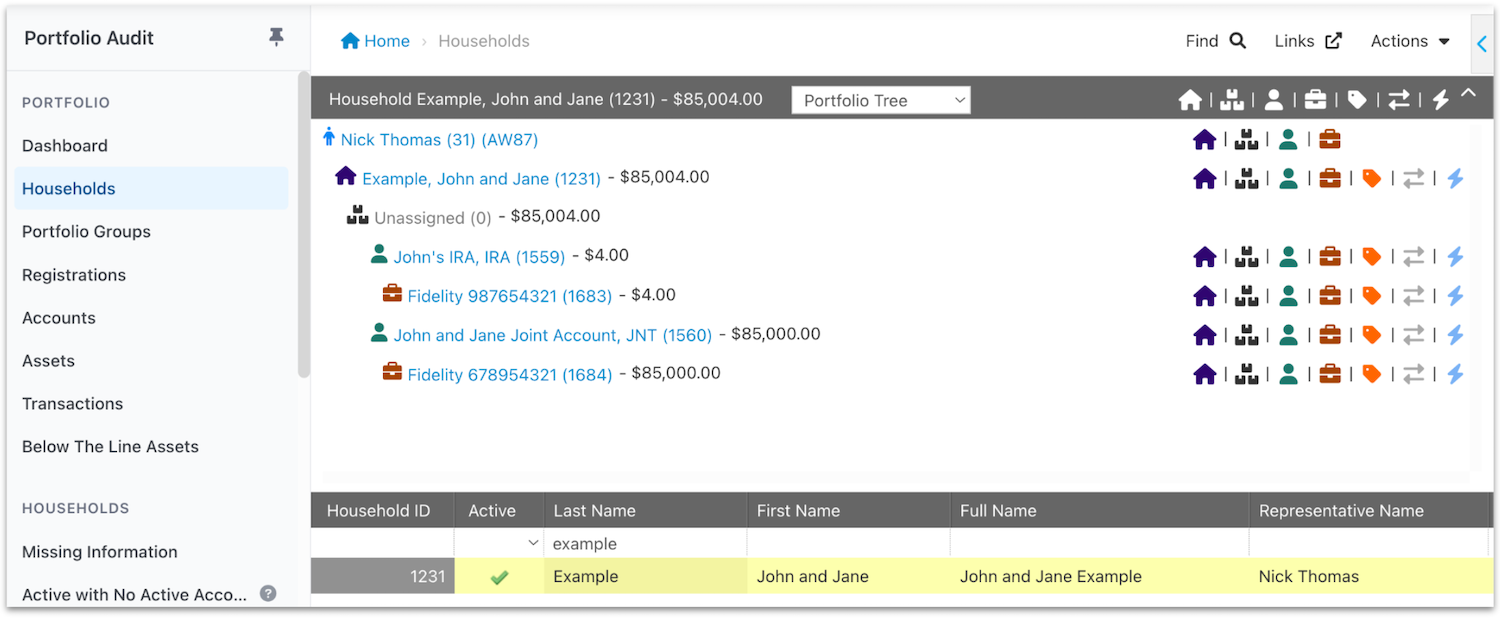The width and height of the screenshot is (1500, 618).
Task: Click portfolio group icon in Nick Thomas row
Action: point(1247,140)
